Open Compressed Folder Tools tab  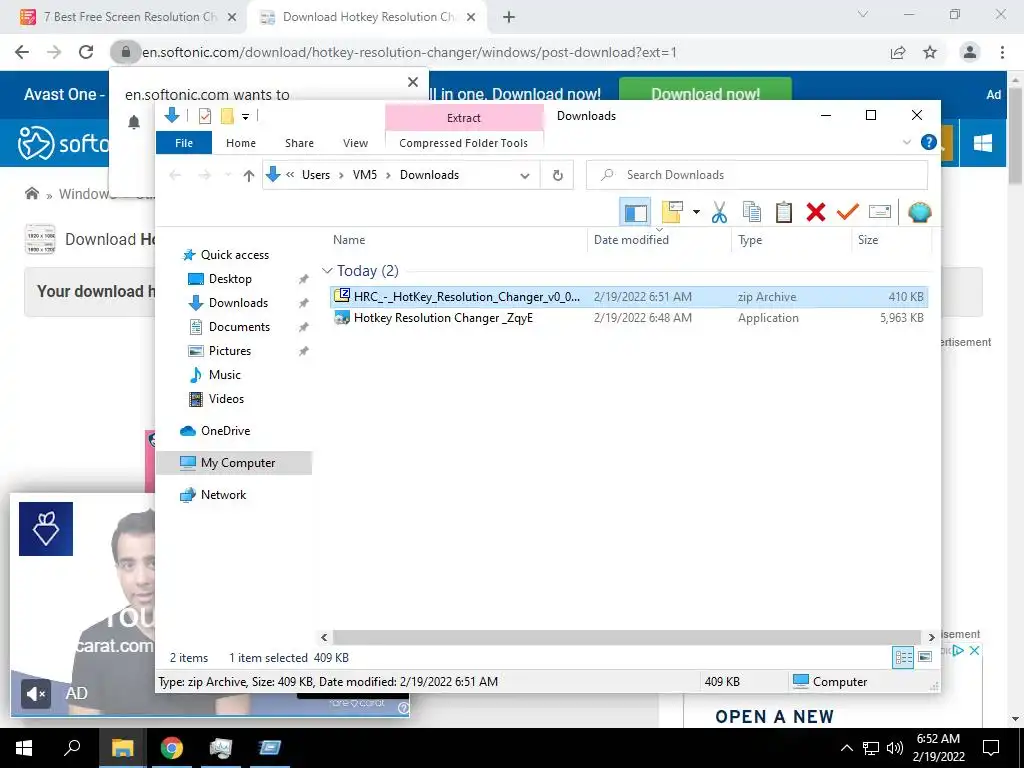pyautogui.click(x=464, y=143)
